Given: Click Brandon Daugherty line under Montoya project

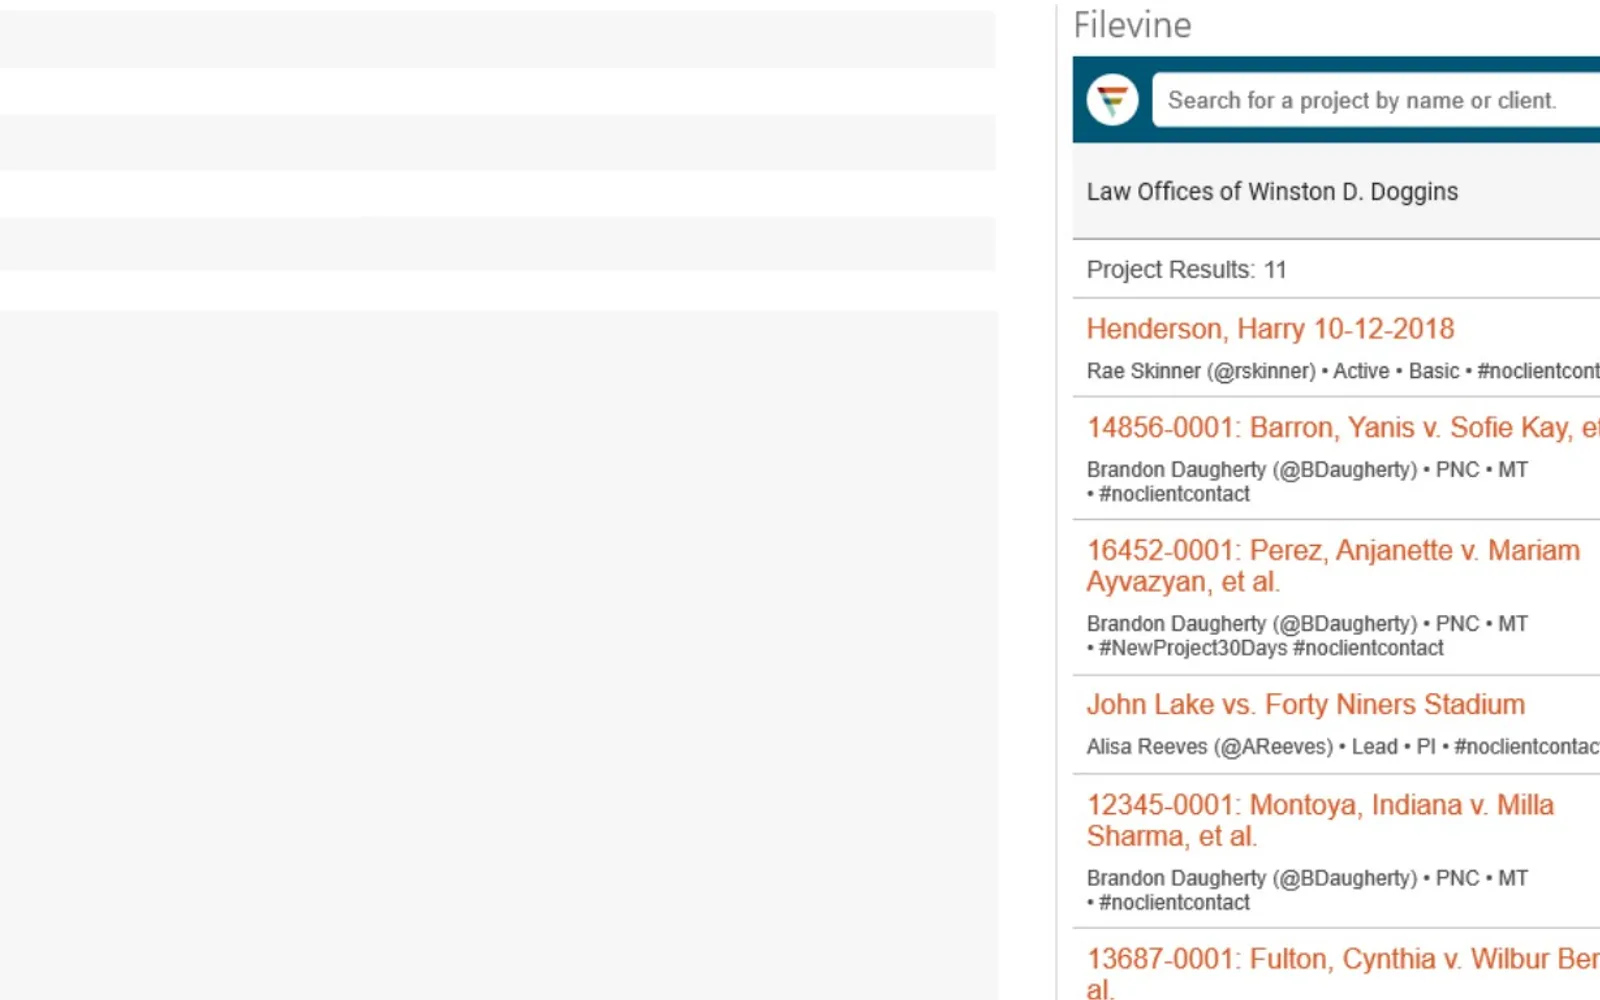Looking at the screenshot, I should tap(1307, 878).
